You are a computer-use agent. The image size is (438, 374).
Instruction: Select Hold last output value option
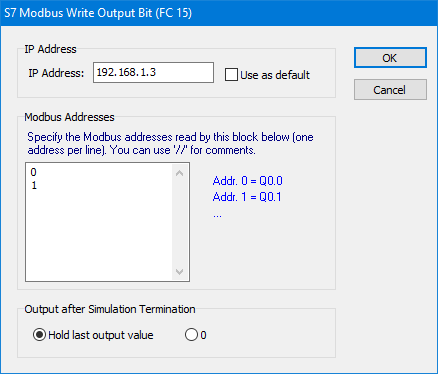coord(39,335)
